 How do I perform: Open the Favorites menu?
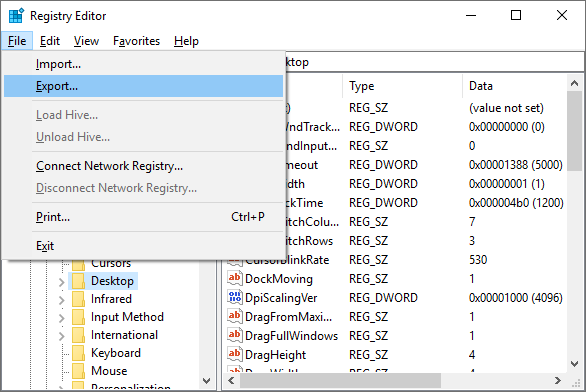pos(136,41)
